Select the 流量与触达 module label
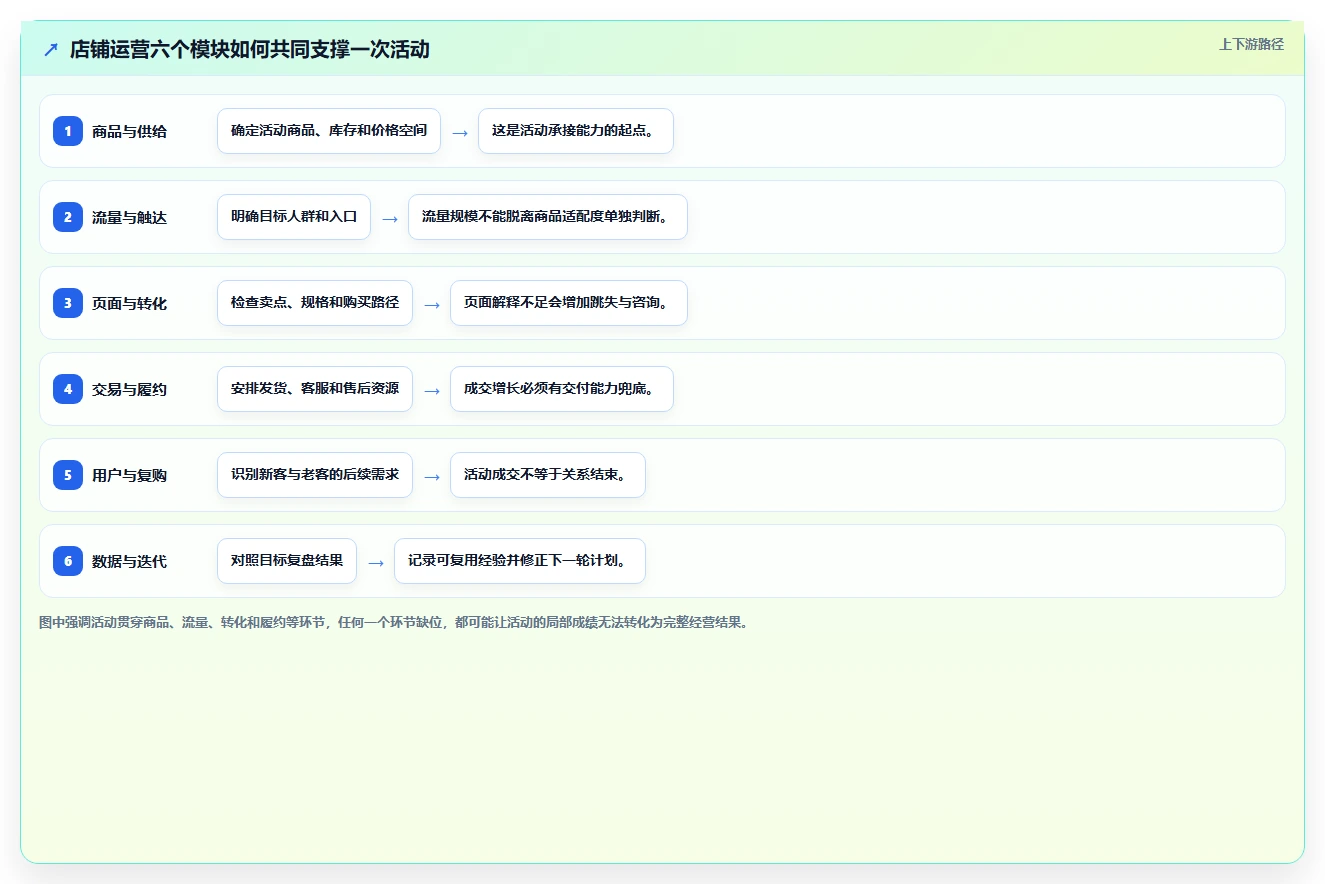 [129, 217]
